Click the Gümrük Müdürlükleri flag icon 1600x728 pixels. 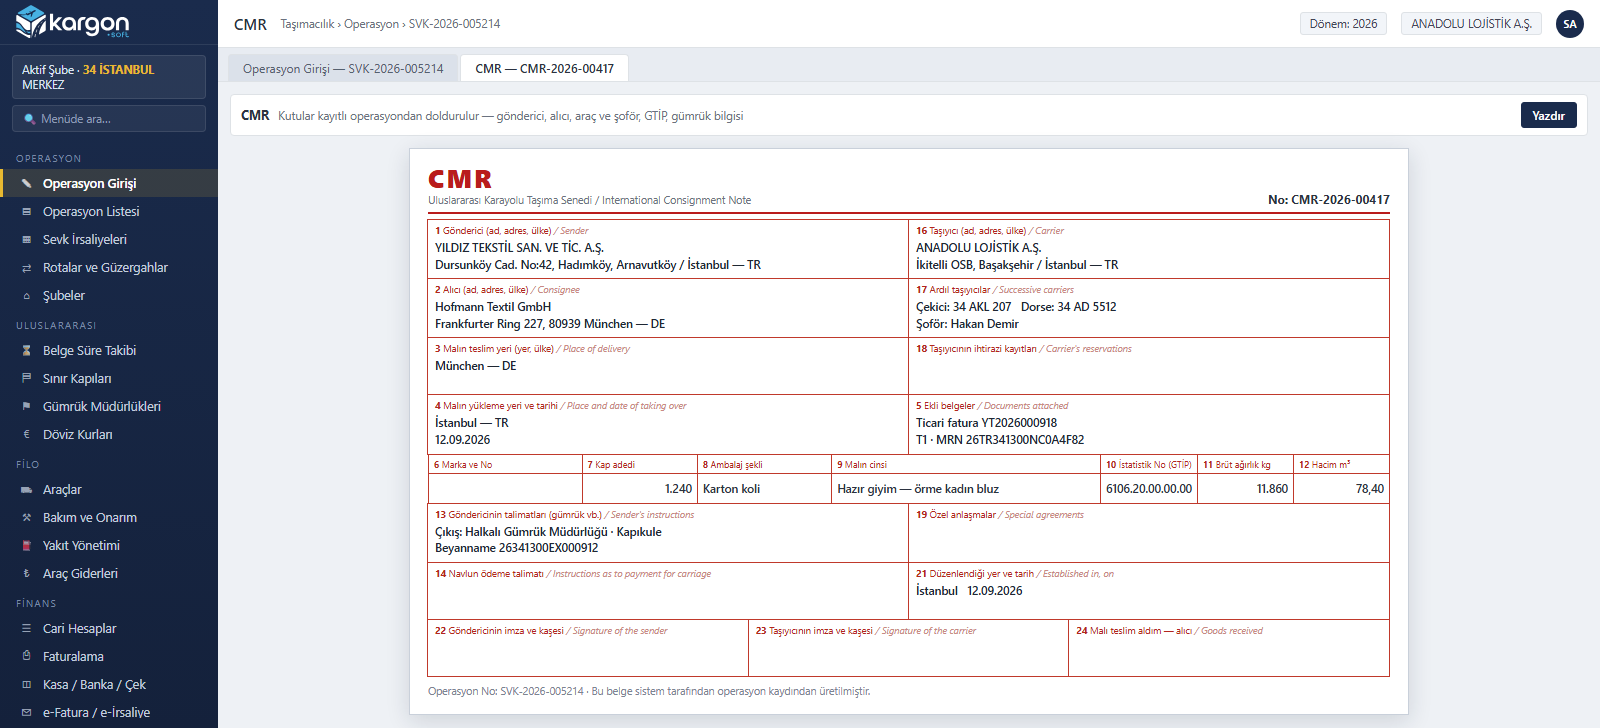(x=27, y=407)
